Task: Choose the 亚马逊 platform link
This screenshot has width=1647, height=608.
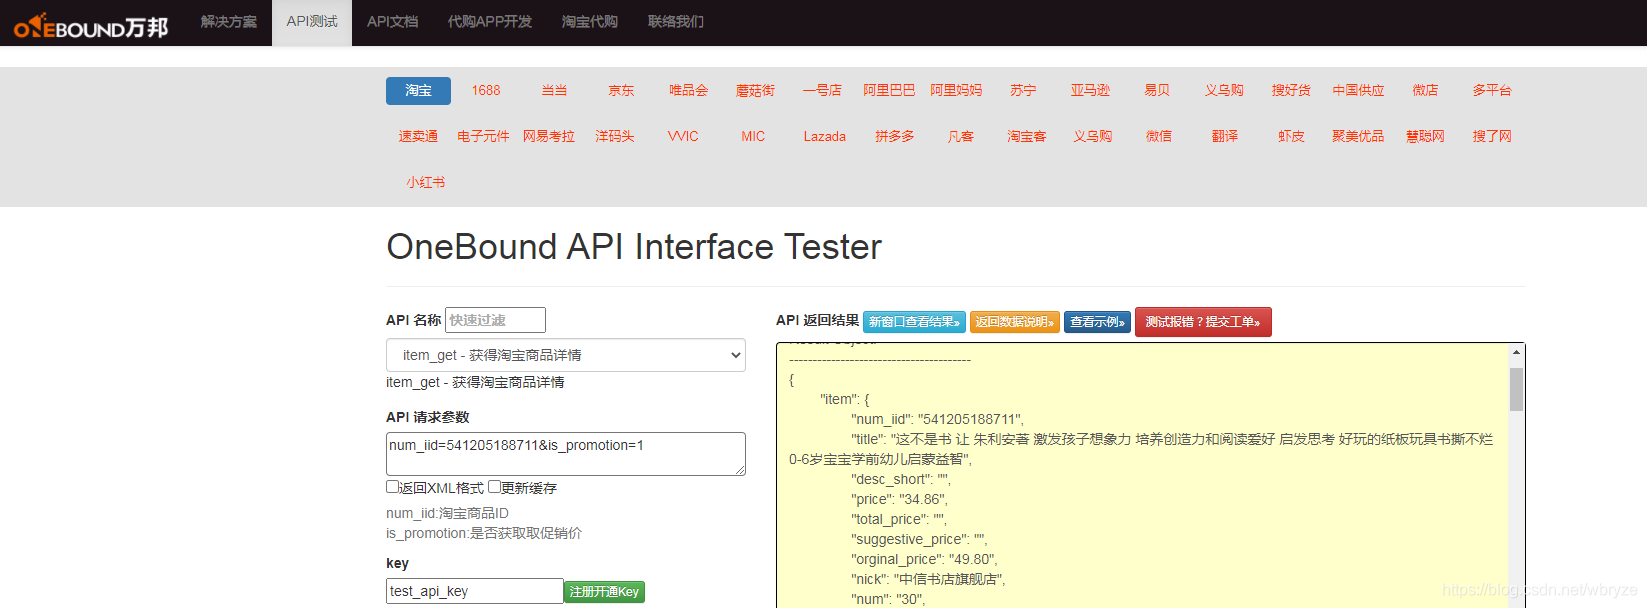Action: [x=1090, y=91]
